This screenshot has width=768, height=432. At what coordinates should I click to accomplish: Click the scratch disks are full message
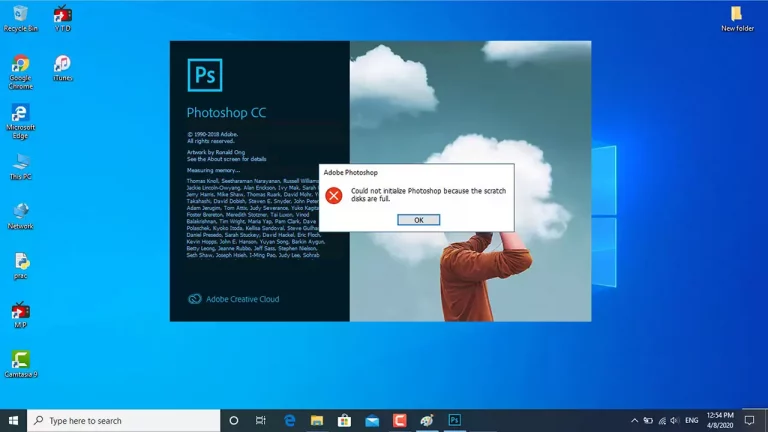[428, 194]
